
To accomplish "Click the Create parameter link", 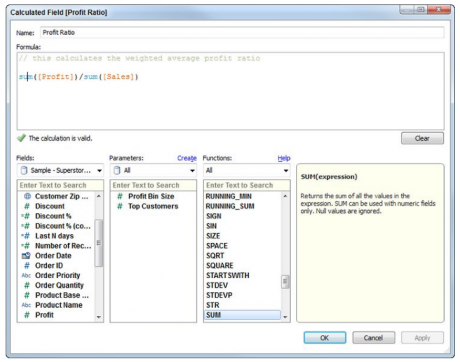I will pyautogui.click(x=187, y=158).
